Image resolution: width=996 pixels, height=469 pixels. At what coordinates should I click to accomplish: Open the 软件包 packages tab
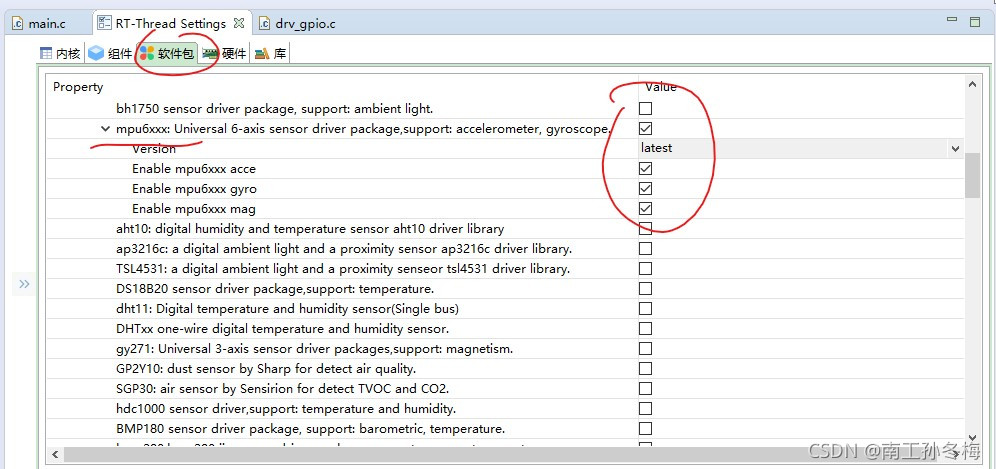click(x=166, y=54)
